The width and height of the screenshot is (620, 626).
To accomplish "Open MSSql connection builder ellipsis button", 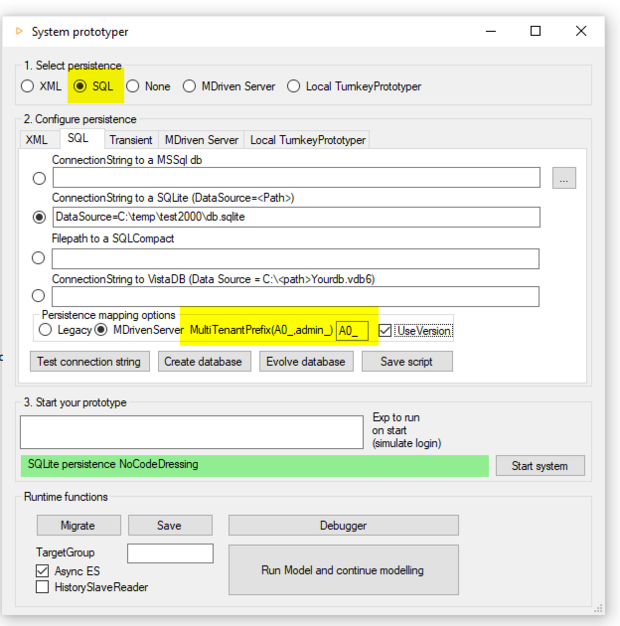I will pos(564,178).
